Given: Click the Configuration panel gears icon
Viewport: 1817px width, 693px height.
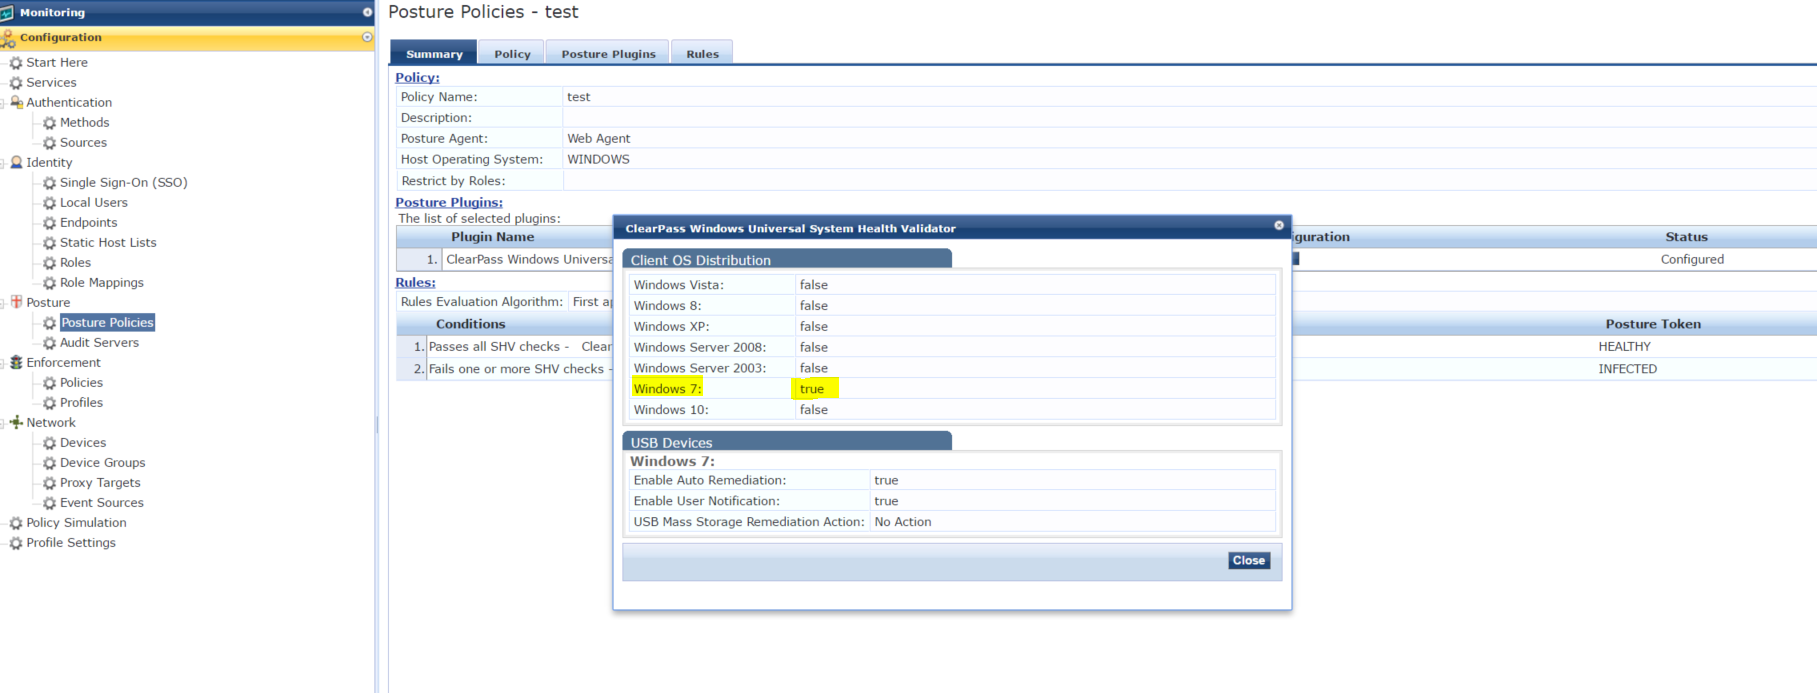Looking at the screenshot, I should click(x=8, y=38).
